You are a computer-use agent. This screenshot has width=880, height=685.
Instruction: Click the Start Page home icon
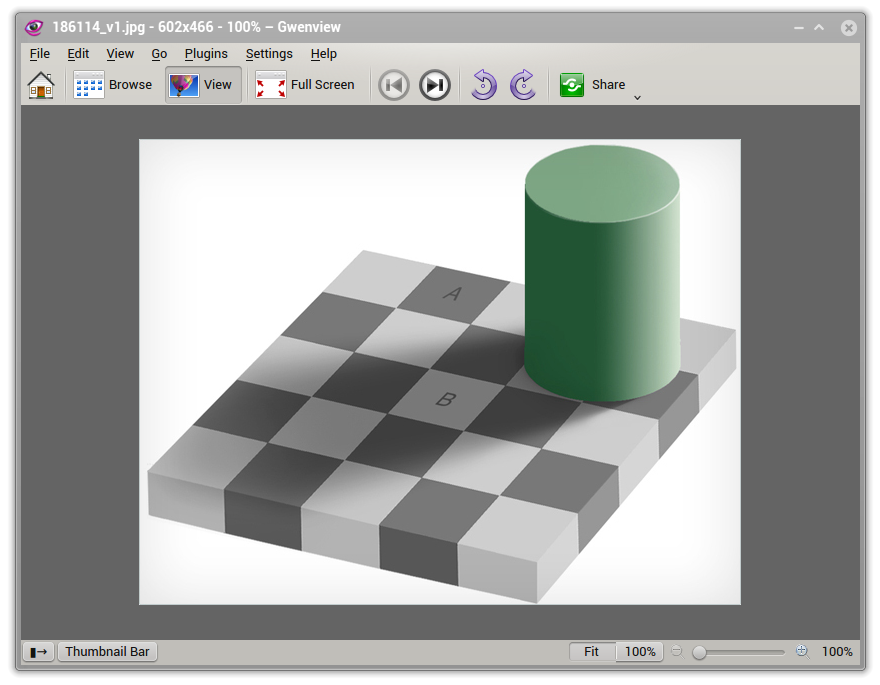pos(41,85)
